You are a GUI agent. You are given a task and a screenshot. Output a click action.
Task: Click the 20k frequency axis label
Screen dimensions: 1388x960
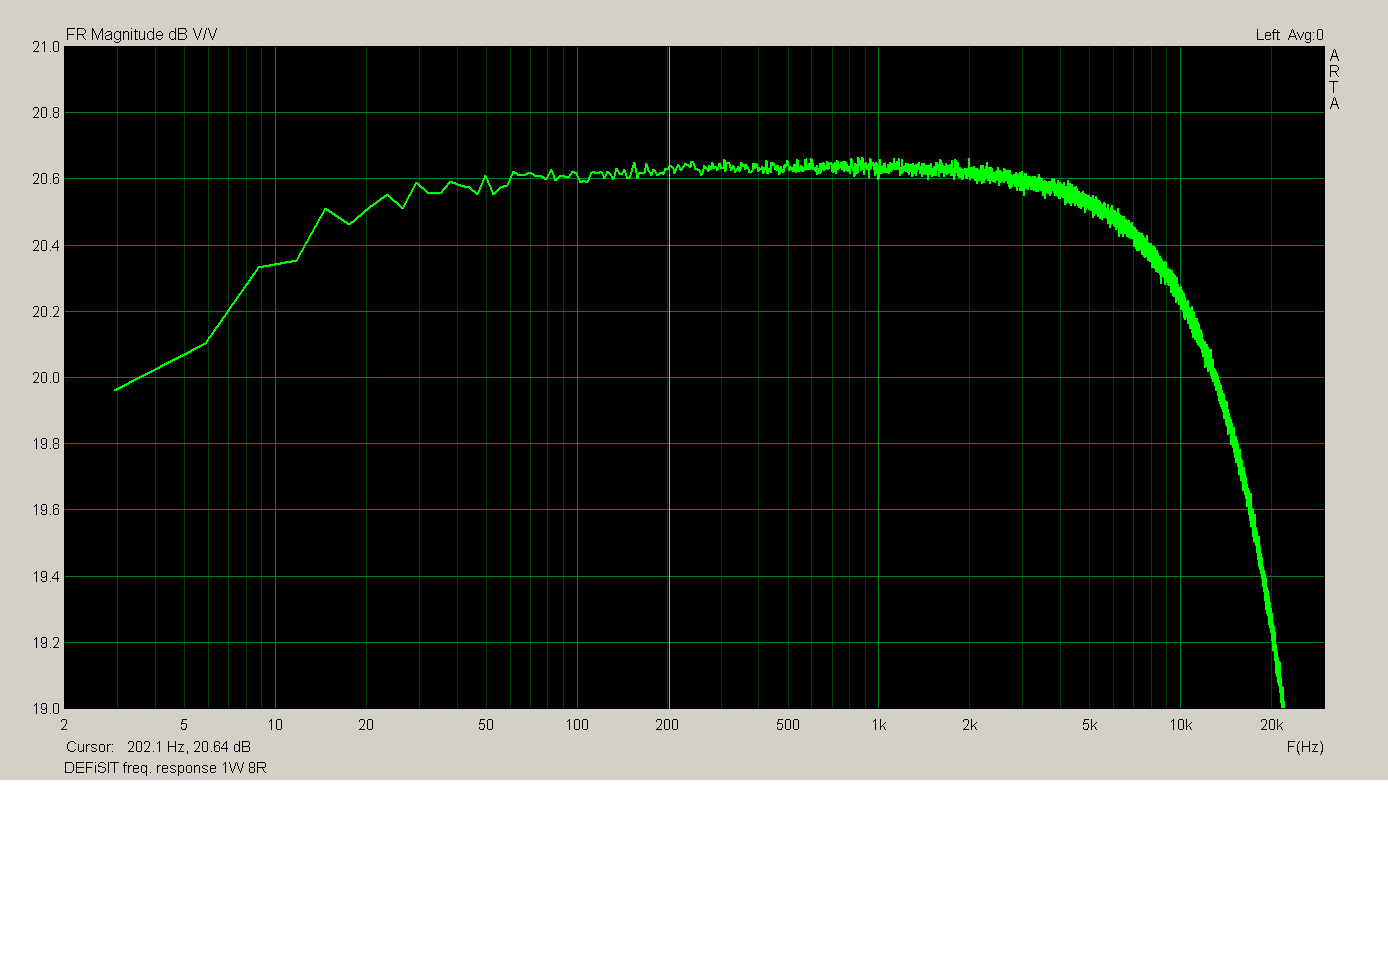pos(1272,725)
